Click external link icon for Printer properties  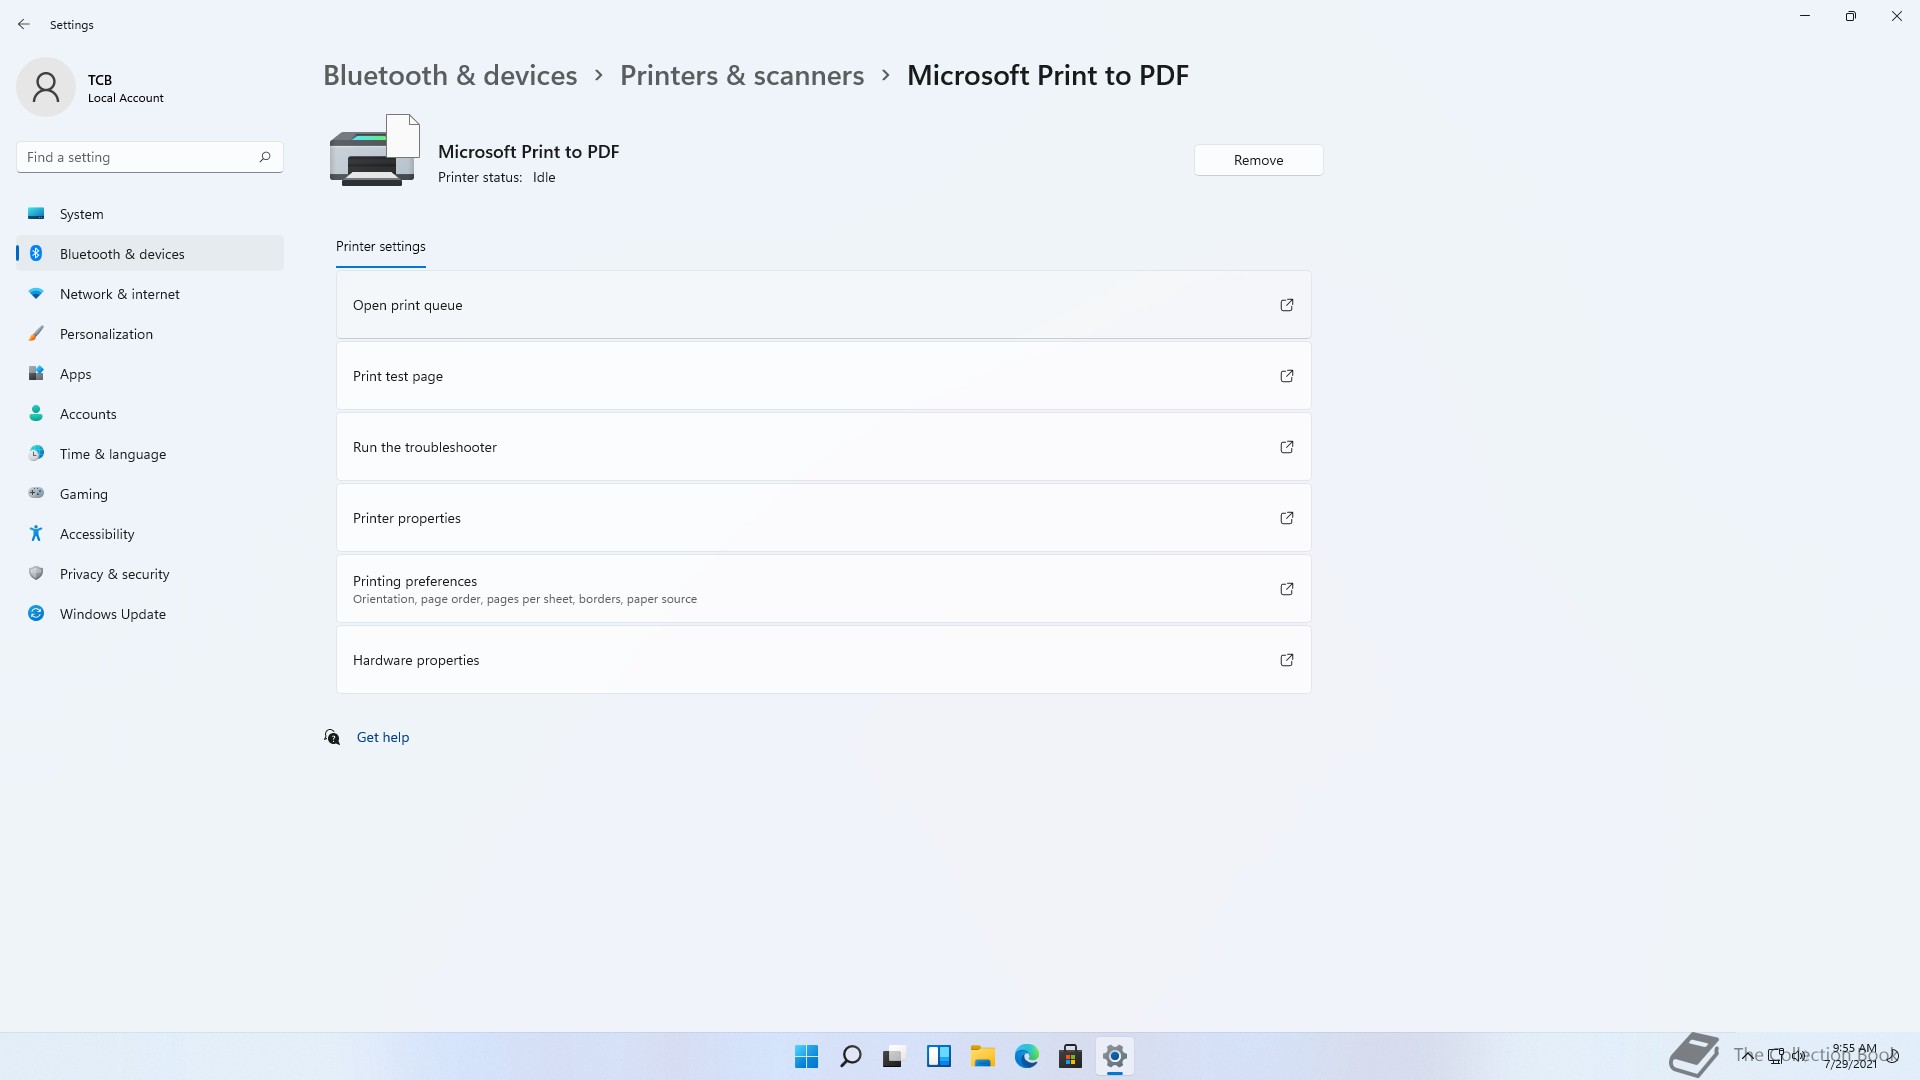[x=1287, y=518]
